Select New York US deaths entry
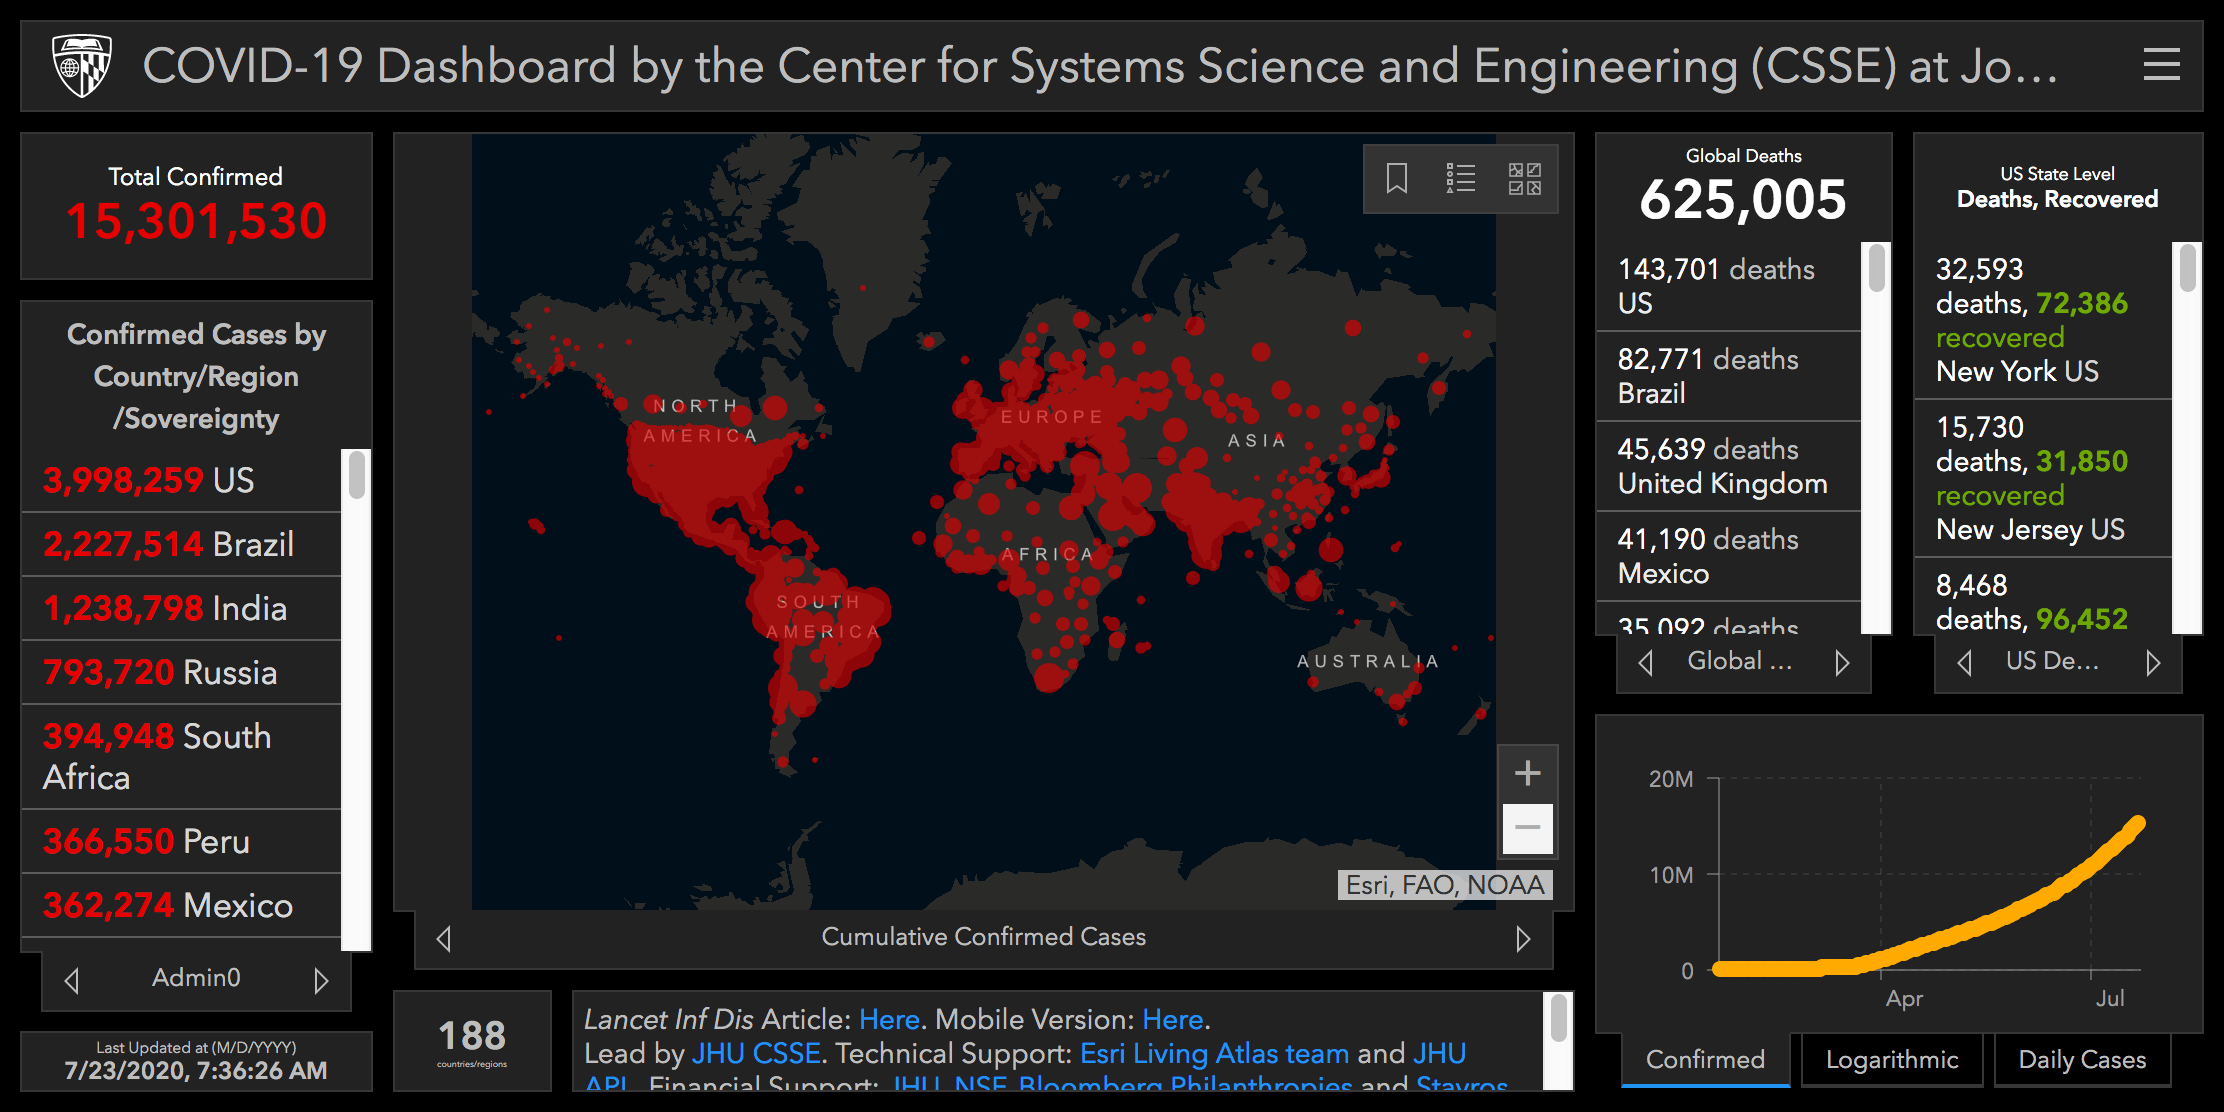Image resolution: width=2224 pixels, height=1112 pixels. pyautogui.click(x=2043, y=320)
